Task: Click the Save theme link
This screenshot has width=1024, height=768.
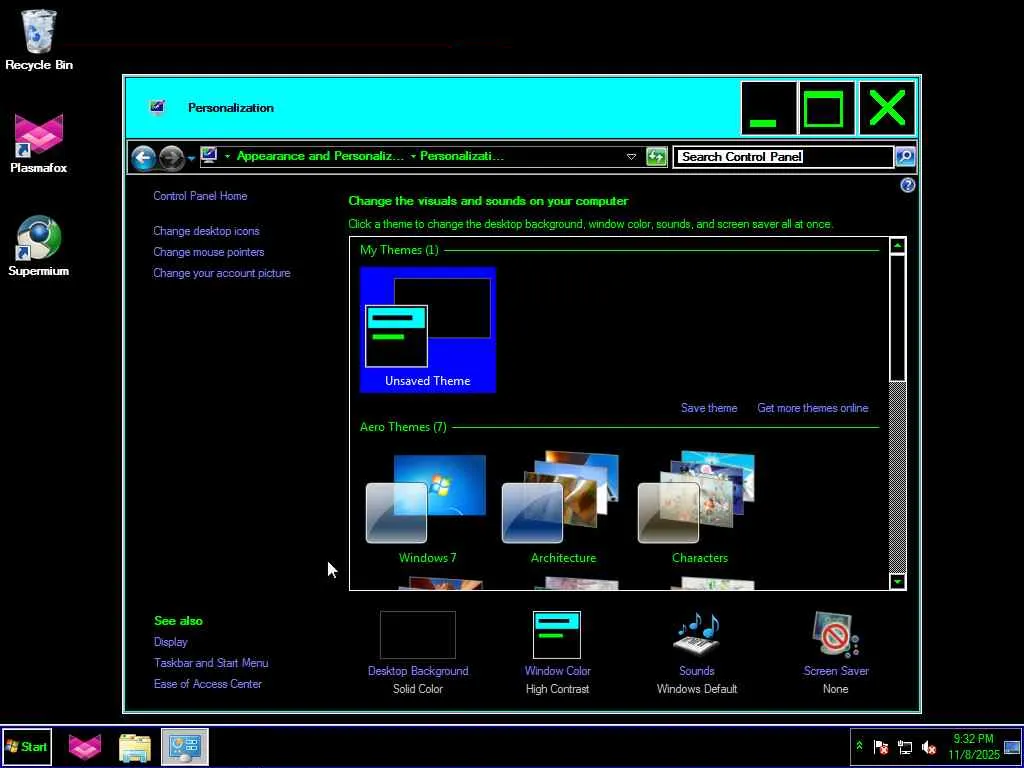Action: pos(709,408)
